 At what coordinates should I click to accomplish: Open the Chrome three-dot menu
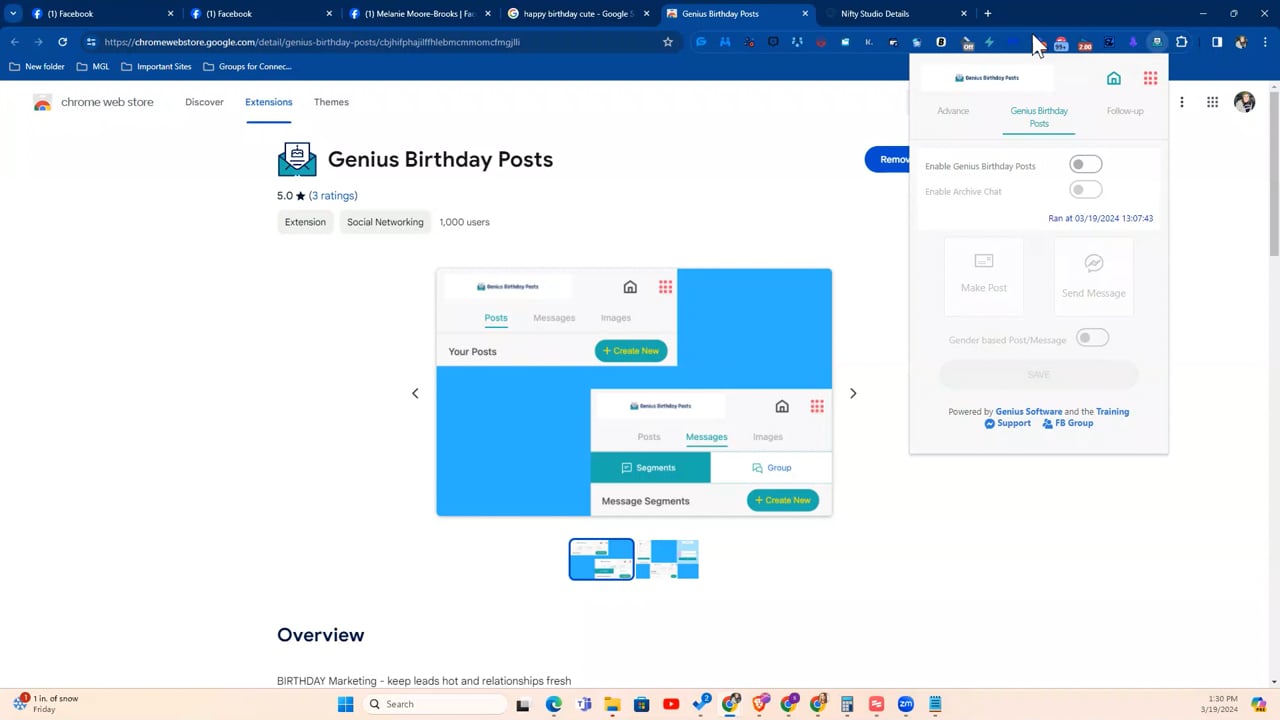(x=1265, y=42)
